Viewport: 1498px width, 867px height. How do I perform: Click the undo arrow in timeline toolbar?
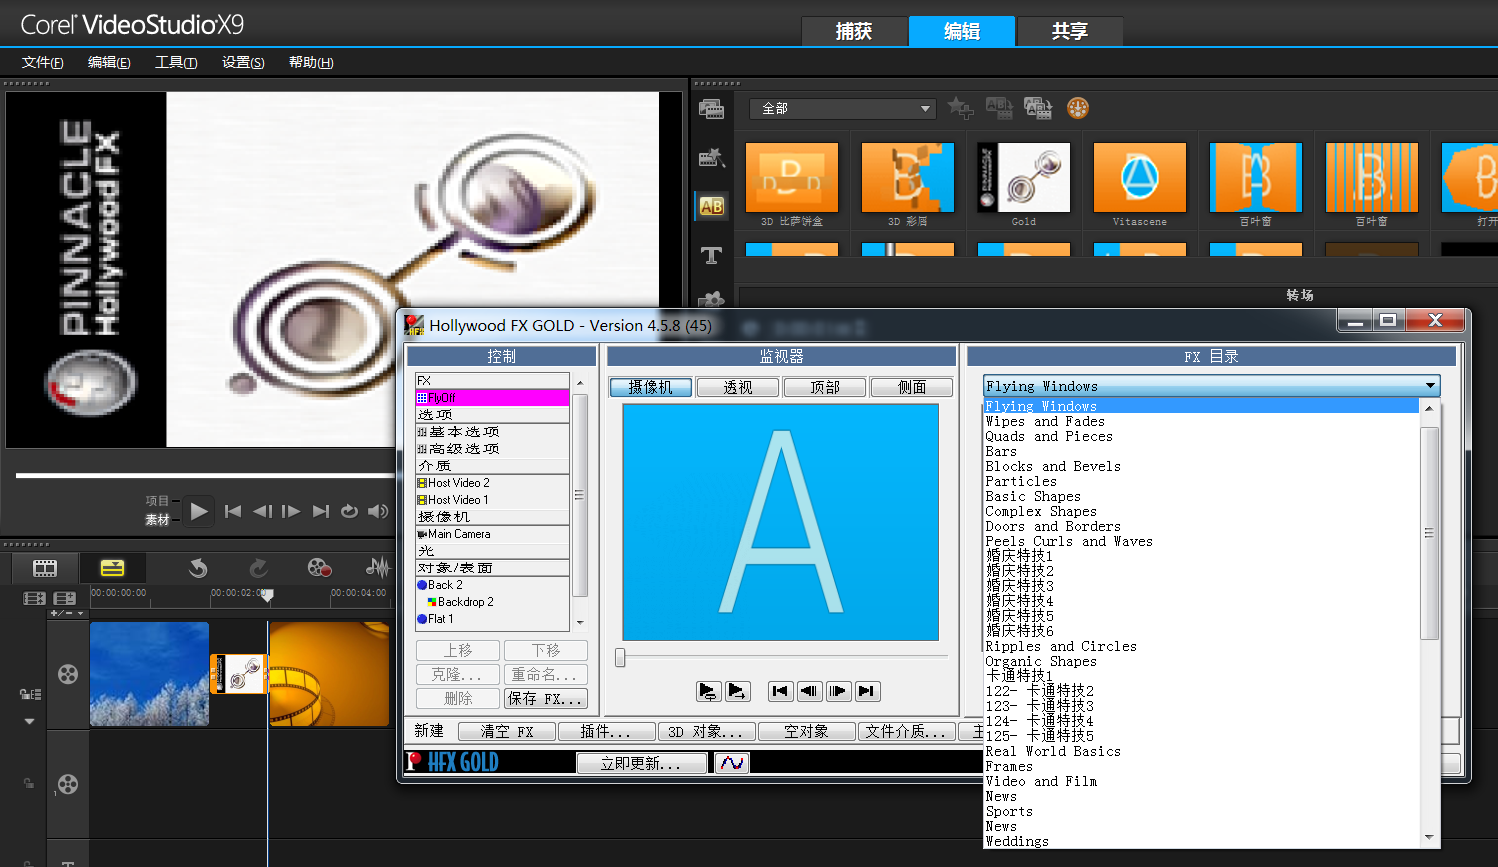point(198,568)
